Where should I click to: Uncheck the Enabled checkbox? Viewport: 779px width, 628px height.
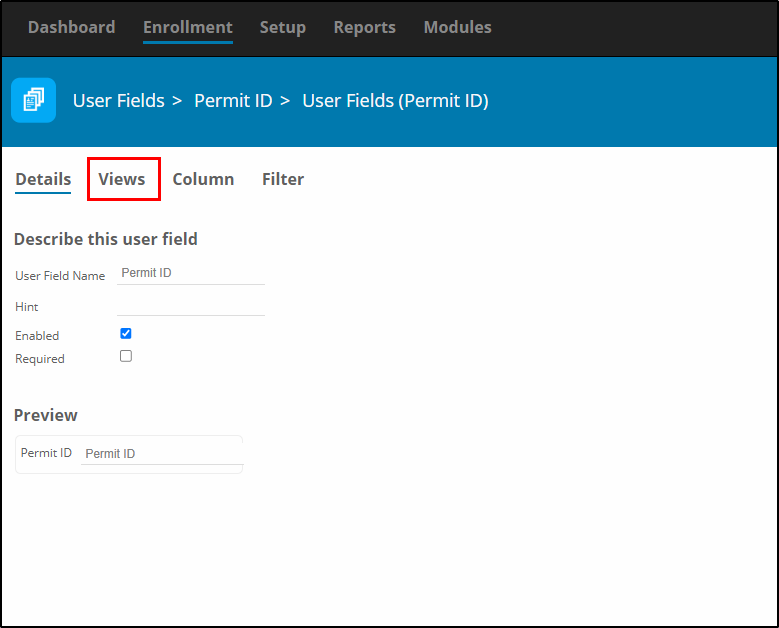(x=126, y=333)
